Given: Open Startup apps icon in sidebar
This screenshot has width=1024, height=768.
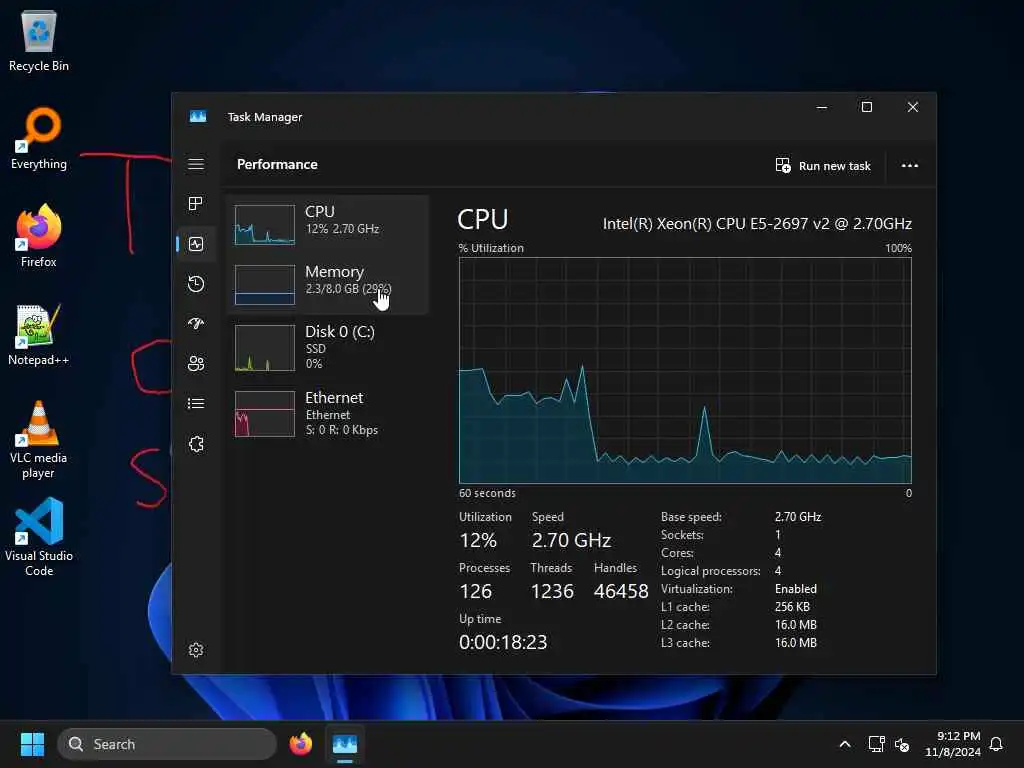Looking at the screenshot, I should (196, 324).
